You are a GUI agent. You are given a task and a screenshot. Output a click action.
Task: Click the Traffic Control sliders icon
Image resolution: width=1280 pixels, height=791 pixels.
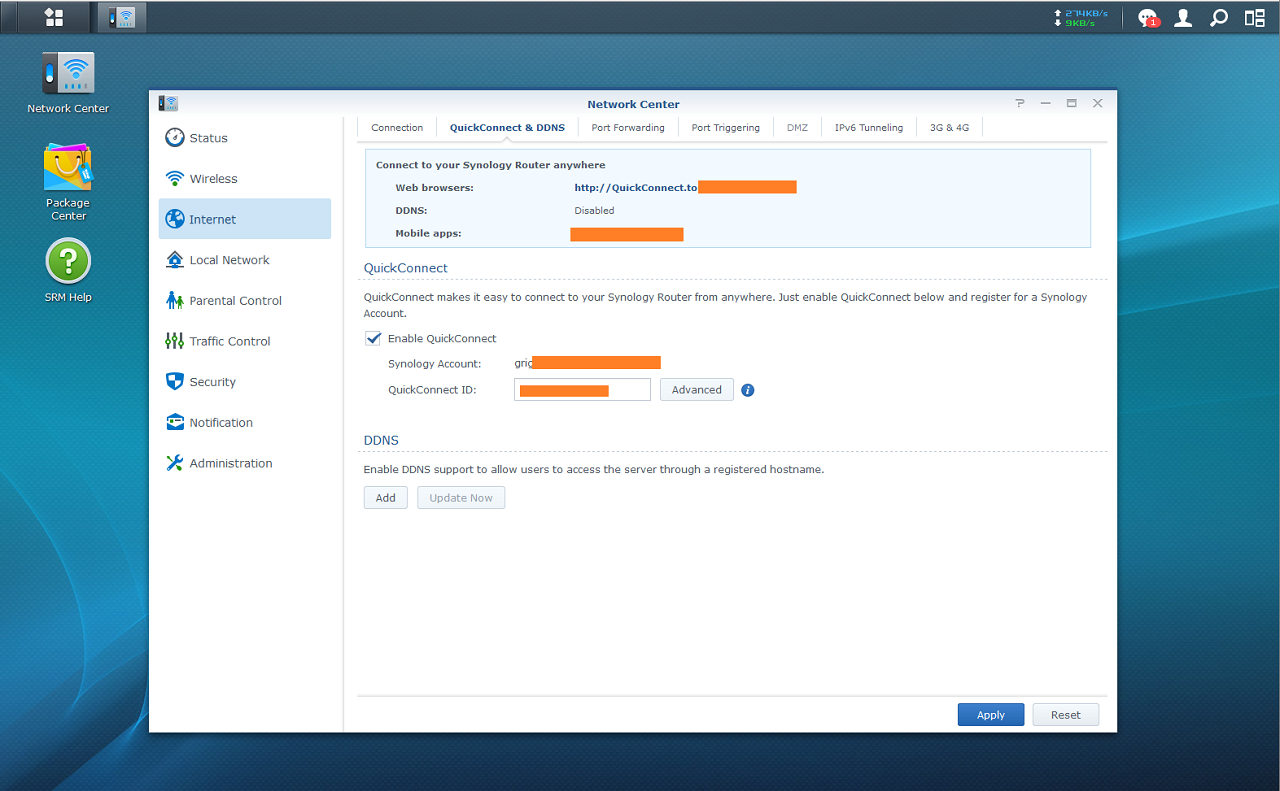tap(175, 341)
